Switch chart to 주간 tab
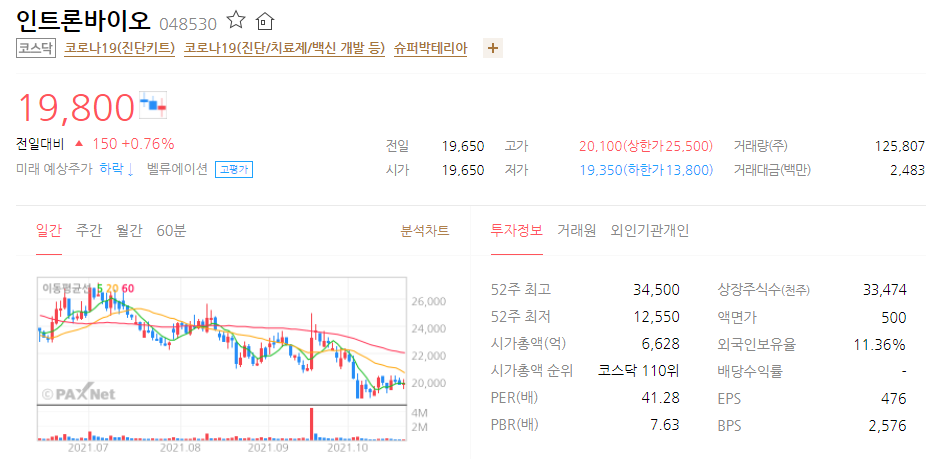 pyautogui.click(x=89, y=230)
